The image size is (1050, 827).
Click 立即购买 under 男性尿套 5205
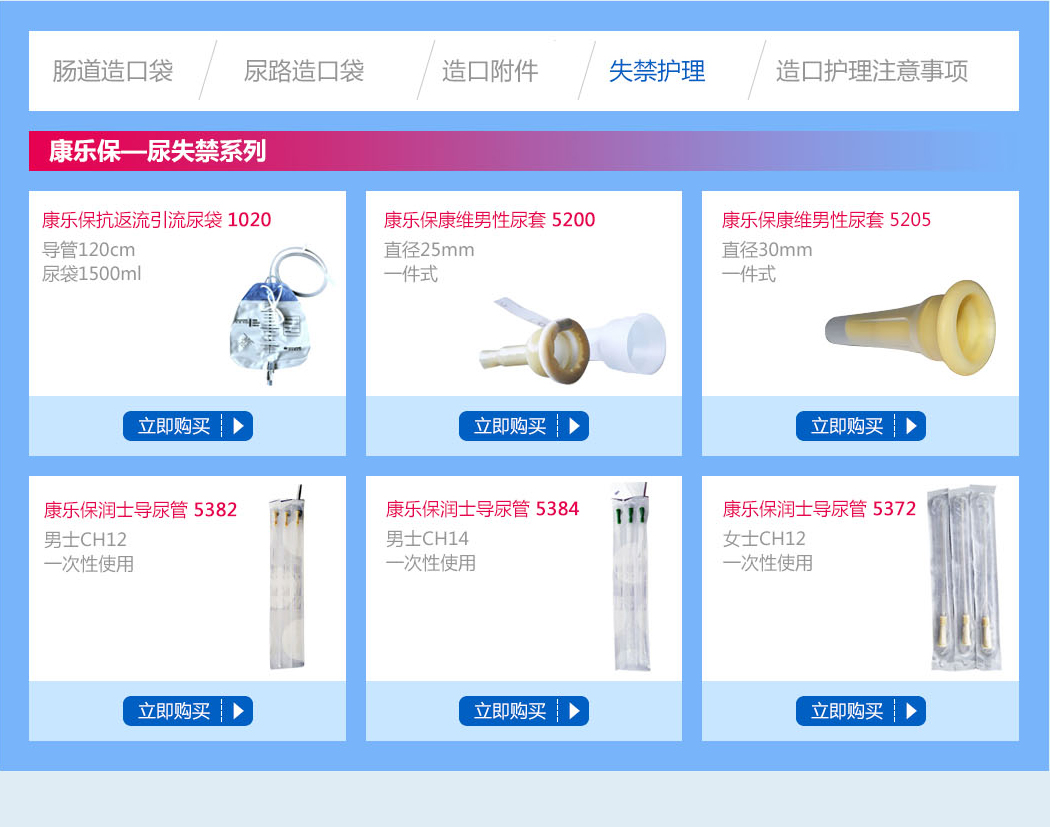[x=860, y=426]
